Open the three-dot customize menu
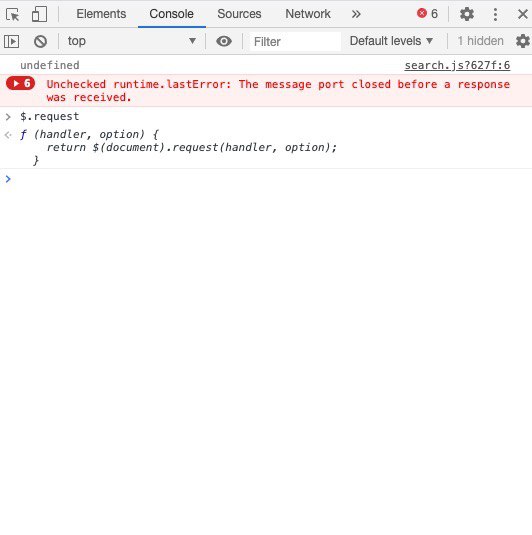The image size is (532, 535). tap(495, 14)
